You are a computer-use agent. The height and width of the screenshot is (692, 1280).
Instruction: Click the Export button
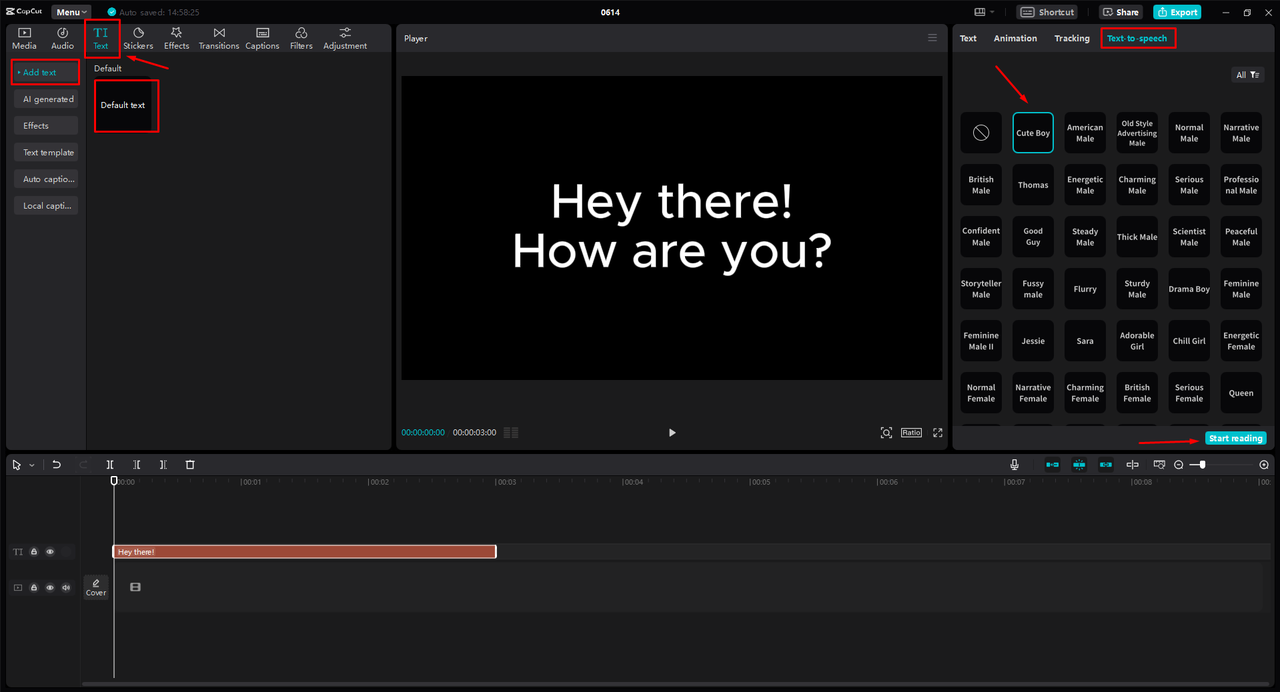1177,12
